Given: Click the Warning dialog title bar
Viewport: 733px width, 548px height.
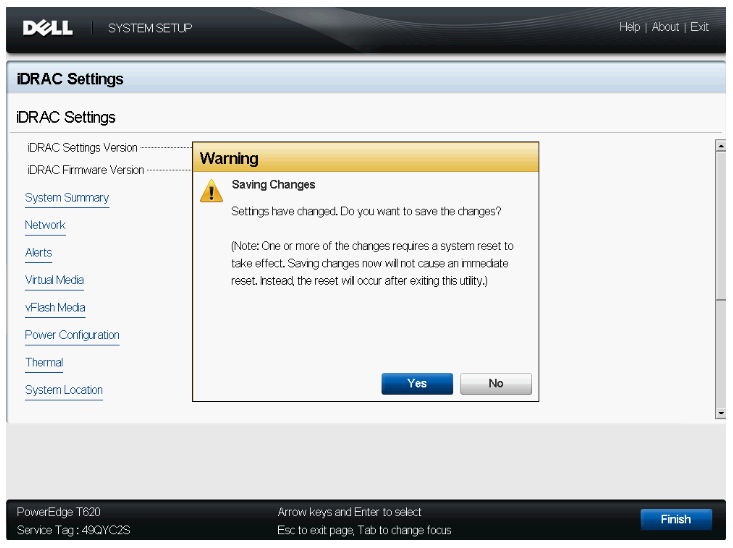Looking at the screenshot, I should (x=366, y=158).
